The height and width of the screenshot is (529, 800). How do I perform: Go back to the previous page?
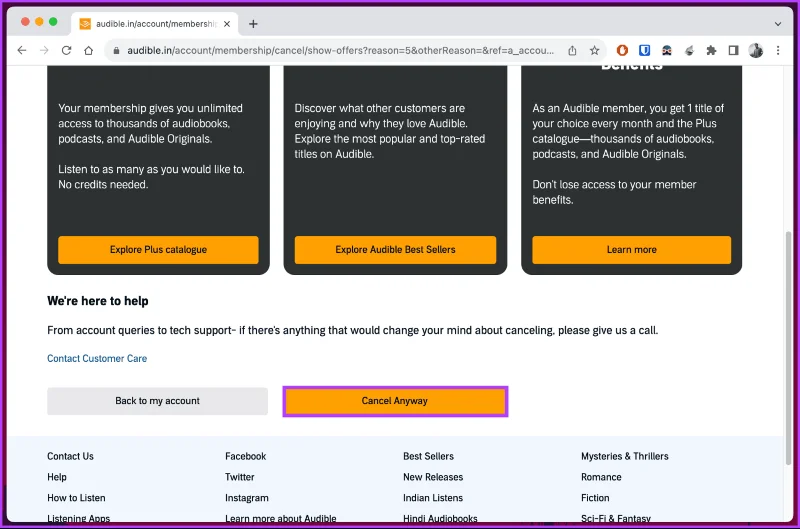coord(21,50)
